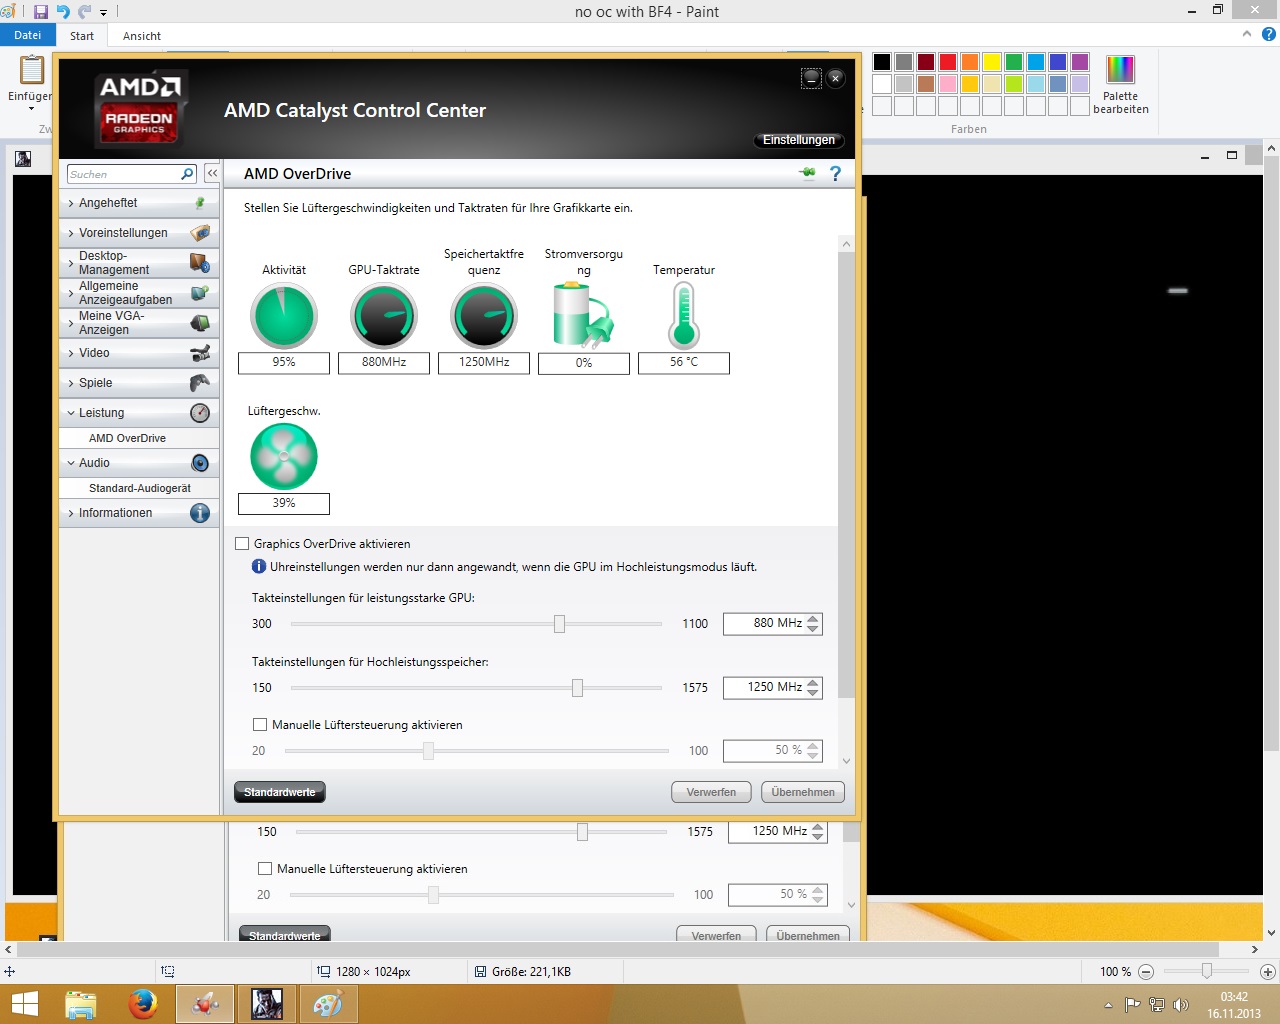
Task: Click Verwerfen in front Catalyst window
Action: (711, 792)
